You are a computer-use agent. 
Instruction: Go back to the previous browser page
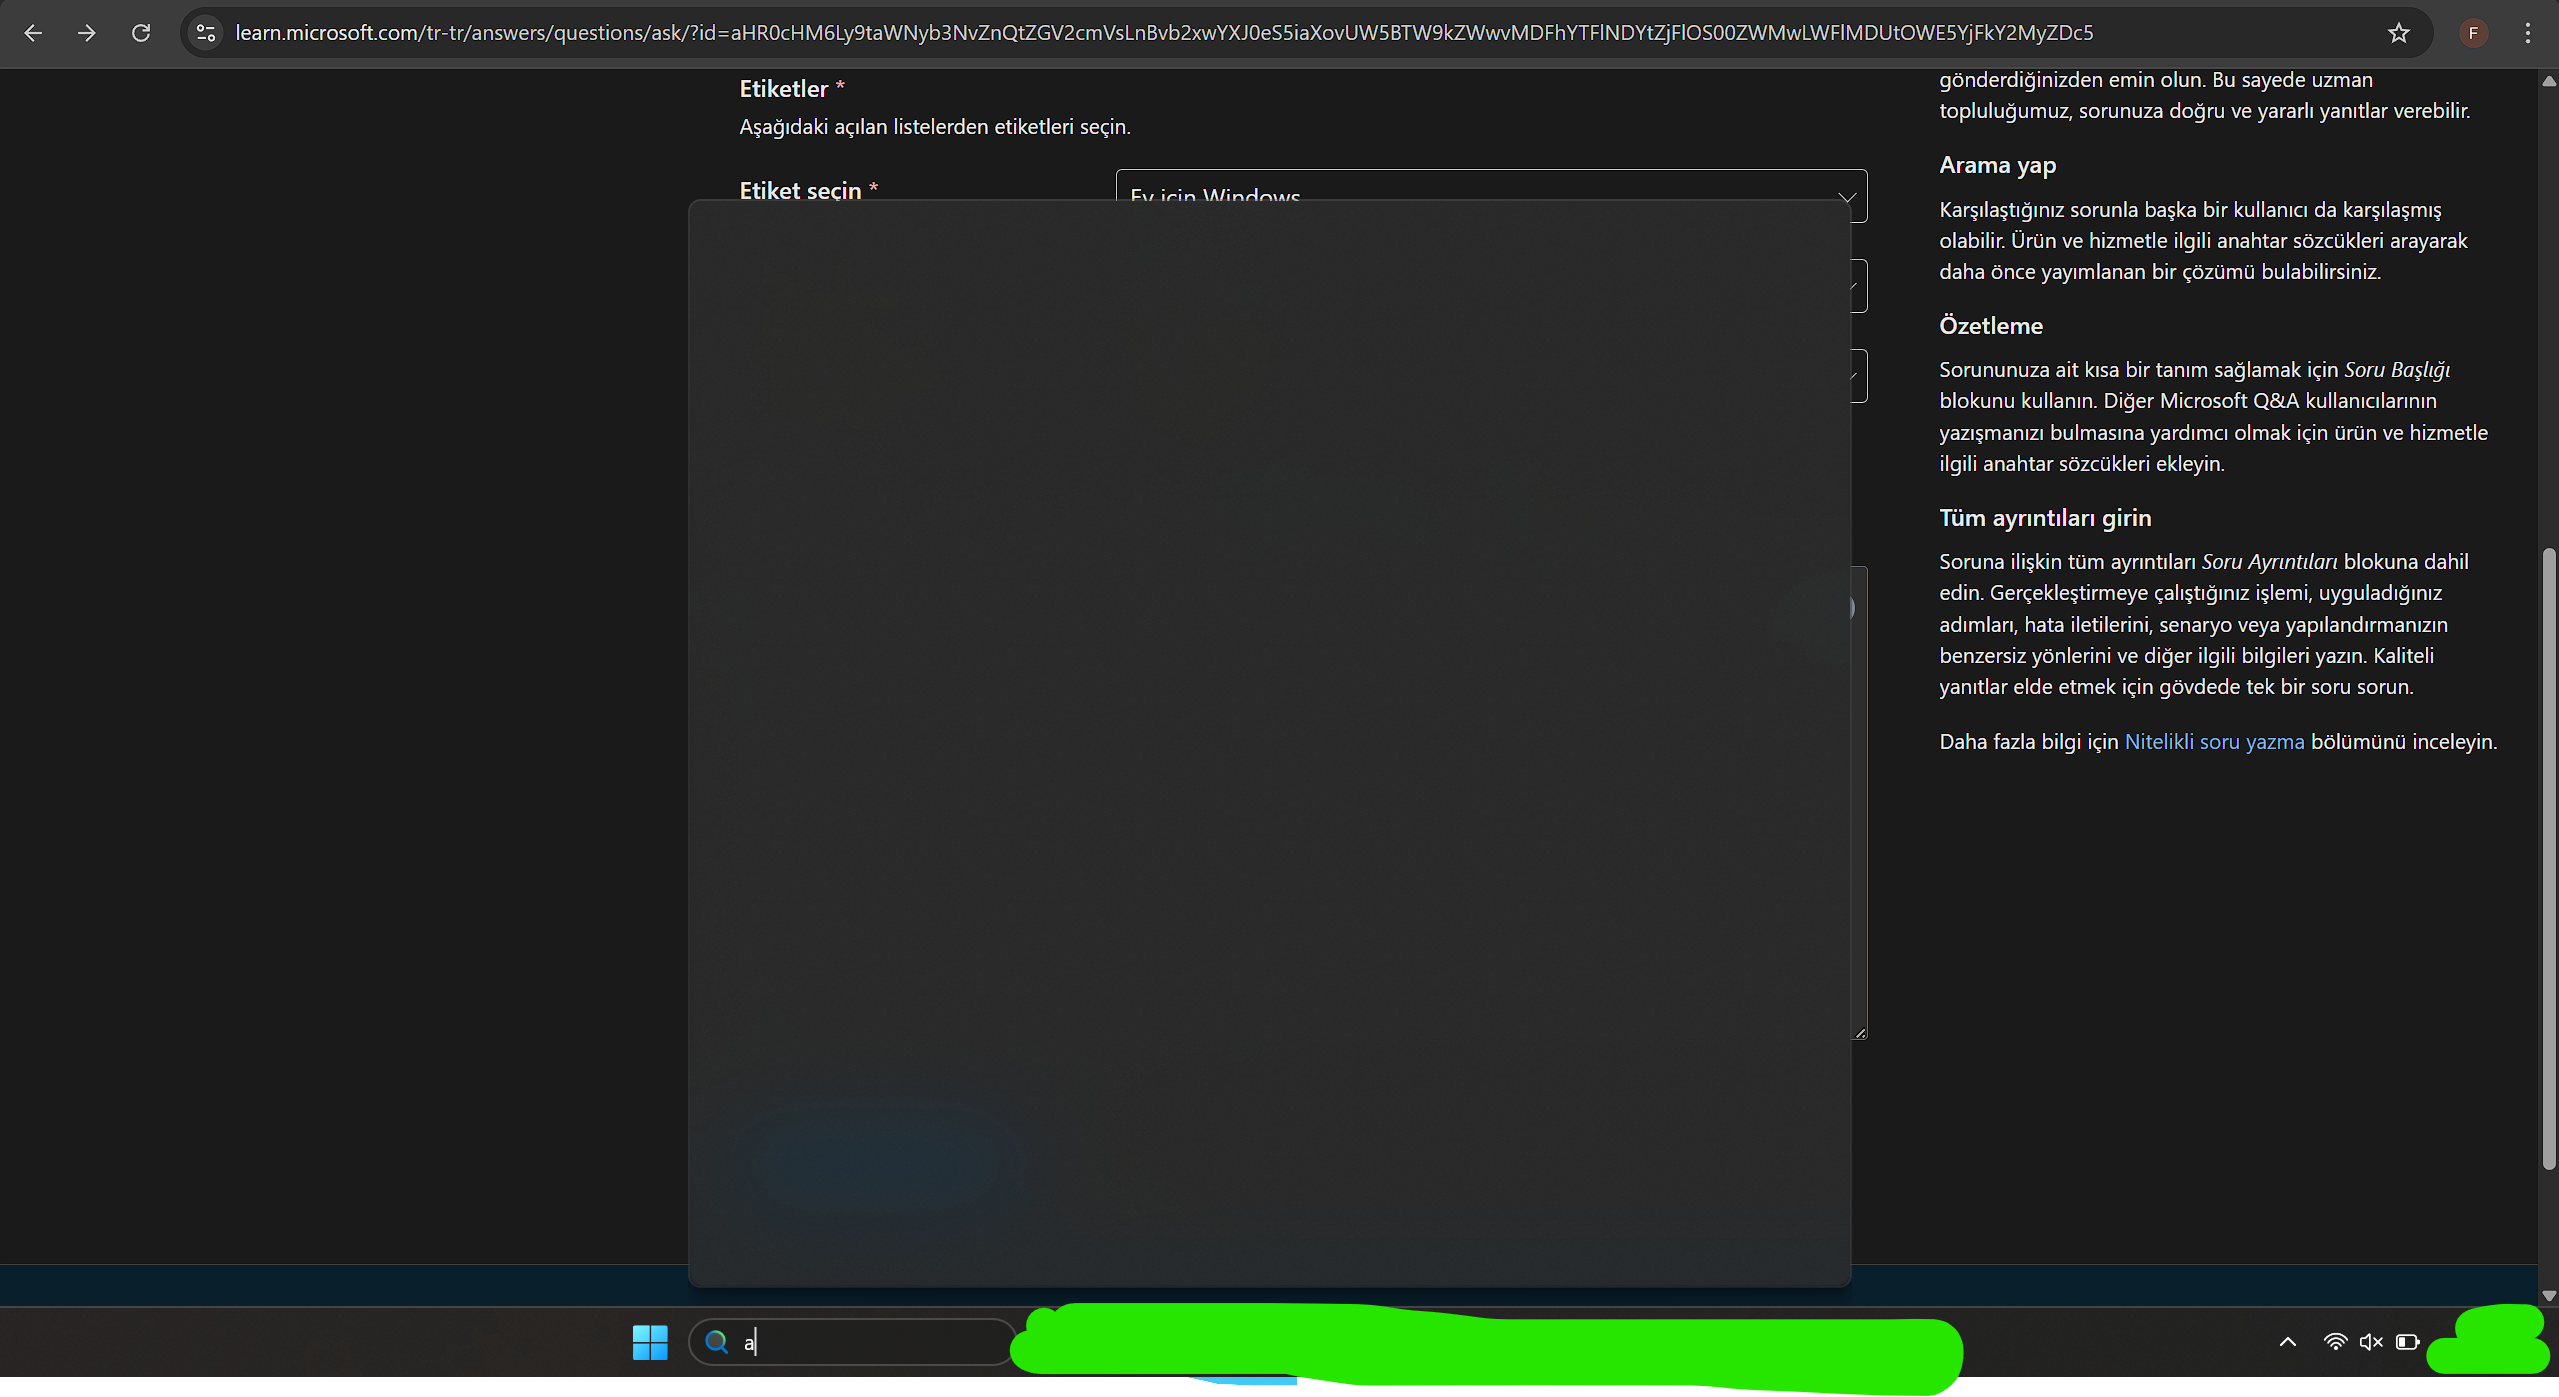(33, 33)
